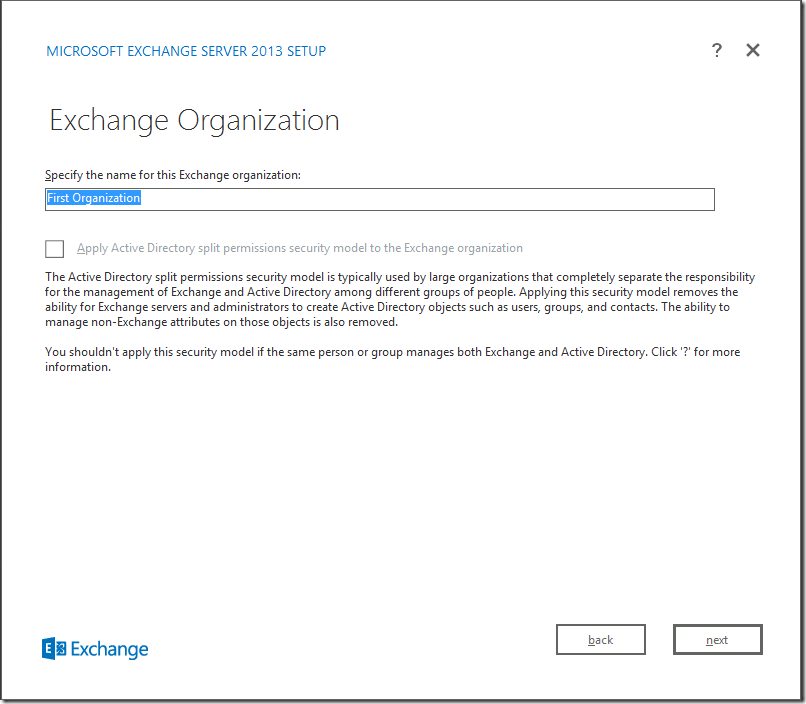This screenshot has height=704, width=806.
Task: Tick the Active Directory split permissions checkbox
Action: 54,249
